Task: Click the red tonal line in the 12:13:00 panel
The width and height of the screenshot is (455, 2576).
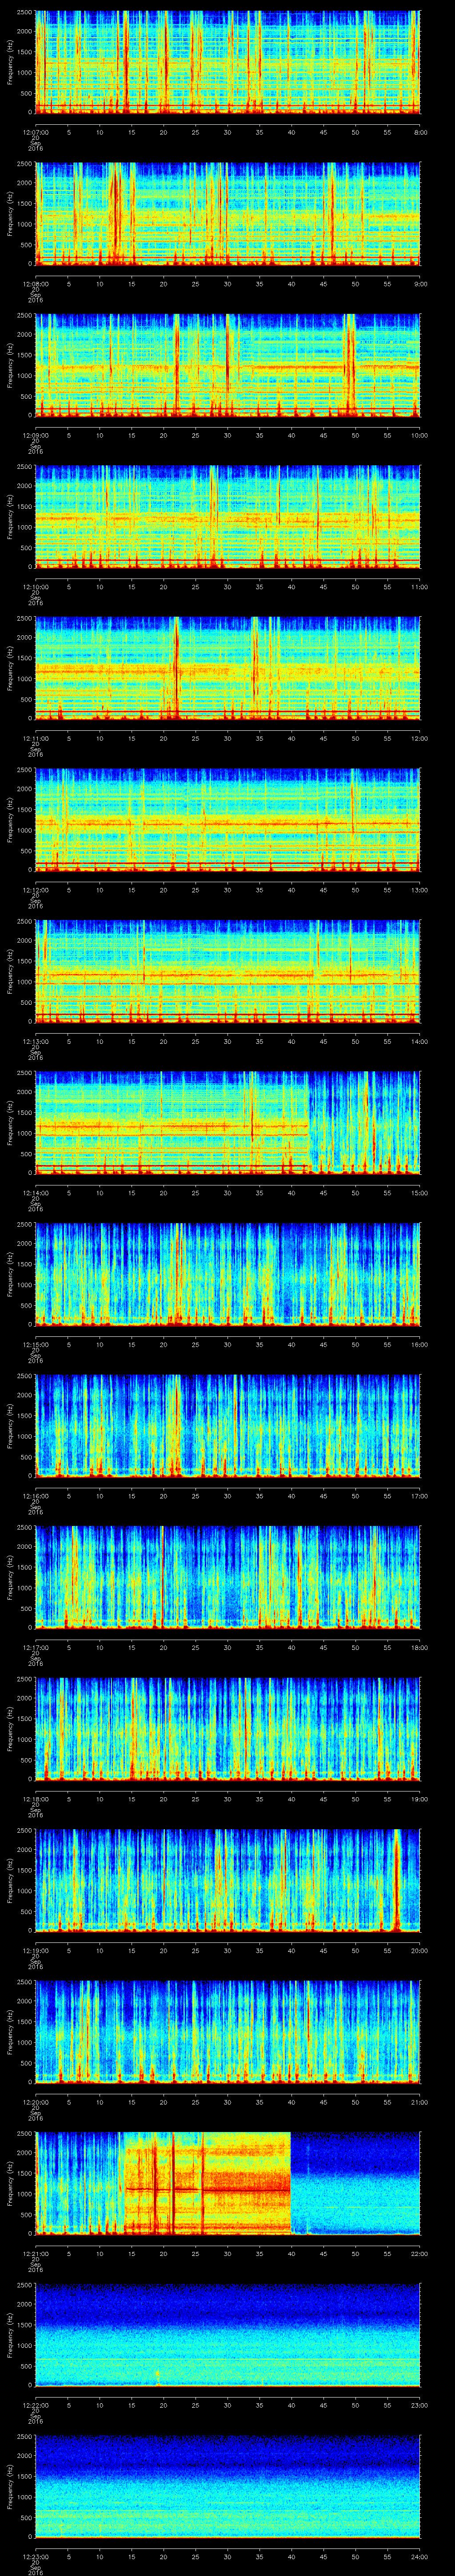Action: pos(200,974)
